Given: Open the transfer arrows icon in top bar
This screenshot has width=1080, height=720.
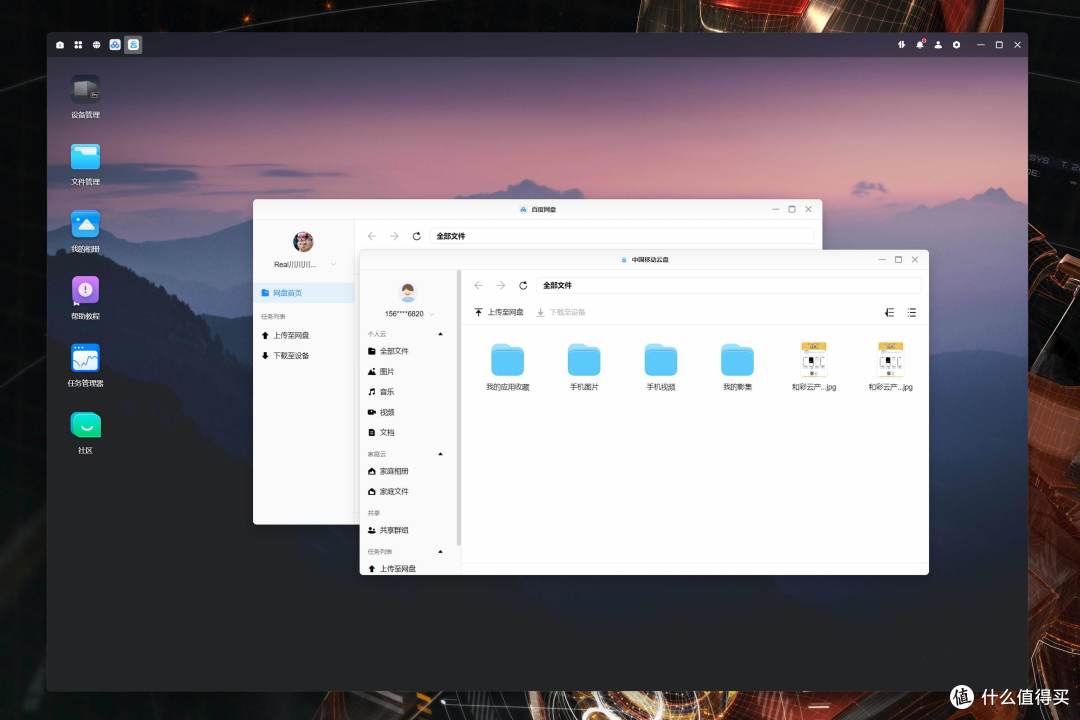Looking at the screenshot, I should 901,45.
